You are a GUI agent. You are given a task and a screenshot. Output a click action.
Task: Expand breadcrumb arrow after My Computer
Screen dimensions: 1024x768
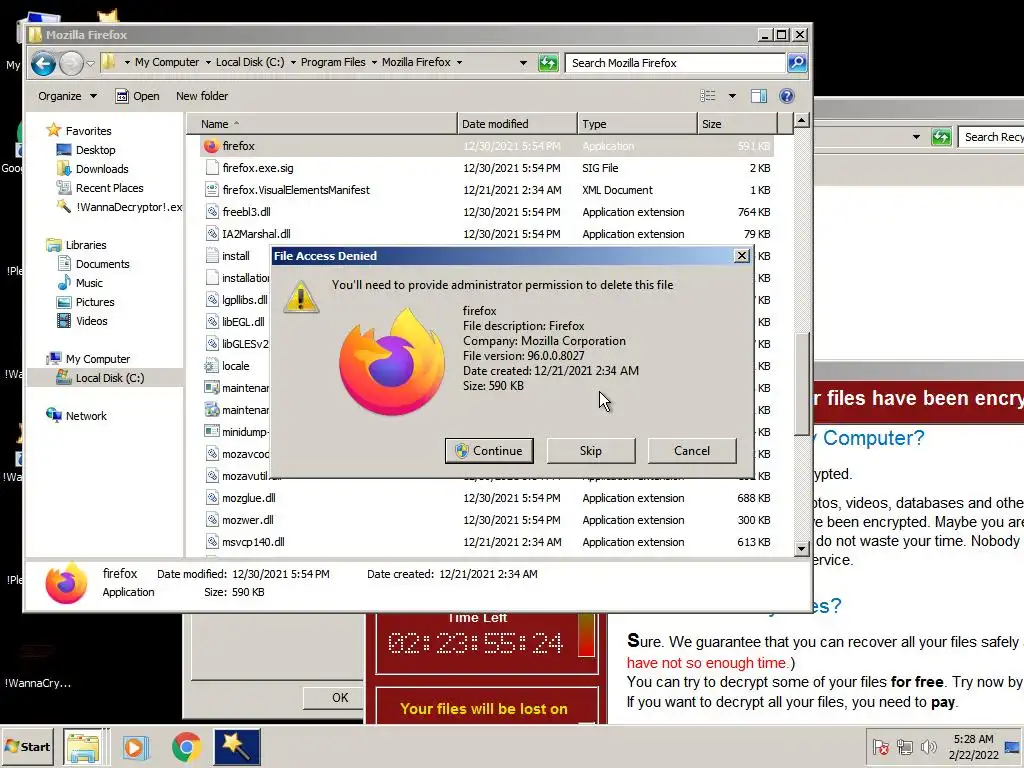tap(208, 63)
